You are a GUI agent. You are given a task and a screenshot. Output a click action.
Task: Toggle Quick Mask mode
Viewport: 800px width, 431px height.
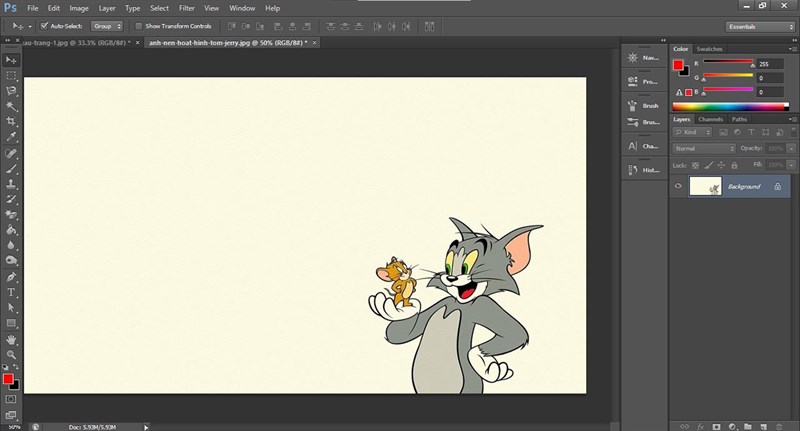[x=11, y=399]
